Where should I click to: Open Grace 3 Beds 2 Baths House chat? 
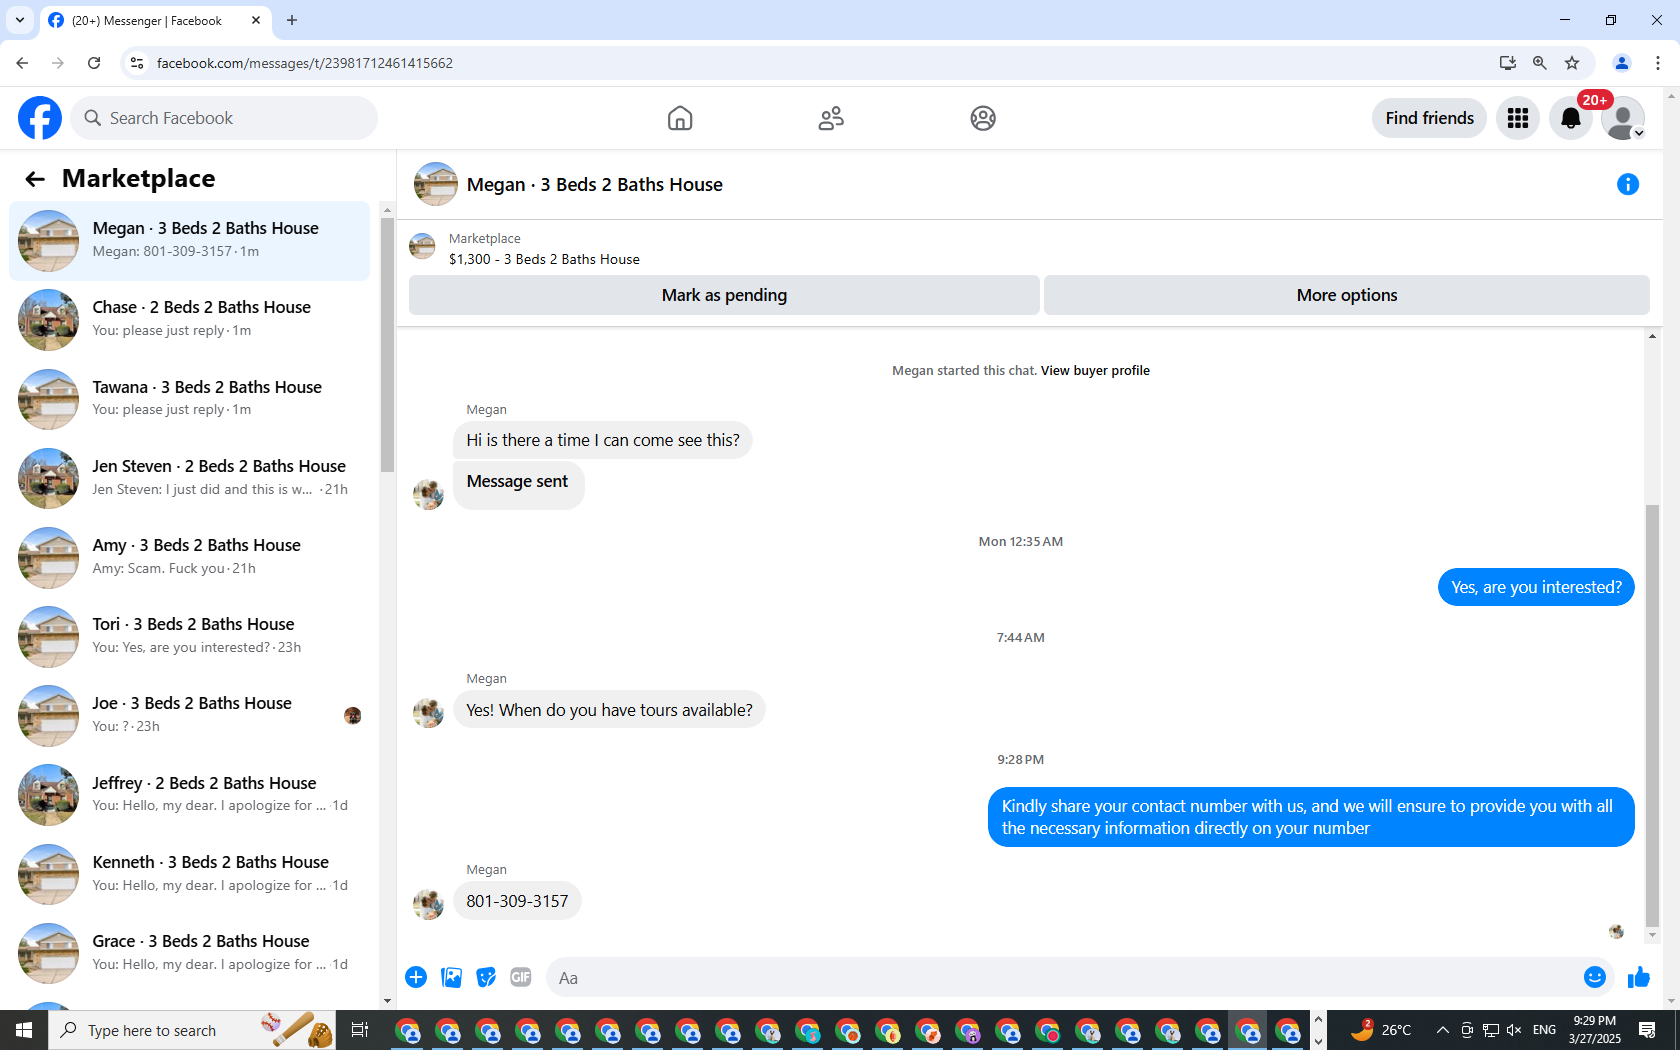(x=190, y=952)
